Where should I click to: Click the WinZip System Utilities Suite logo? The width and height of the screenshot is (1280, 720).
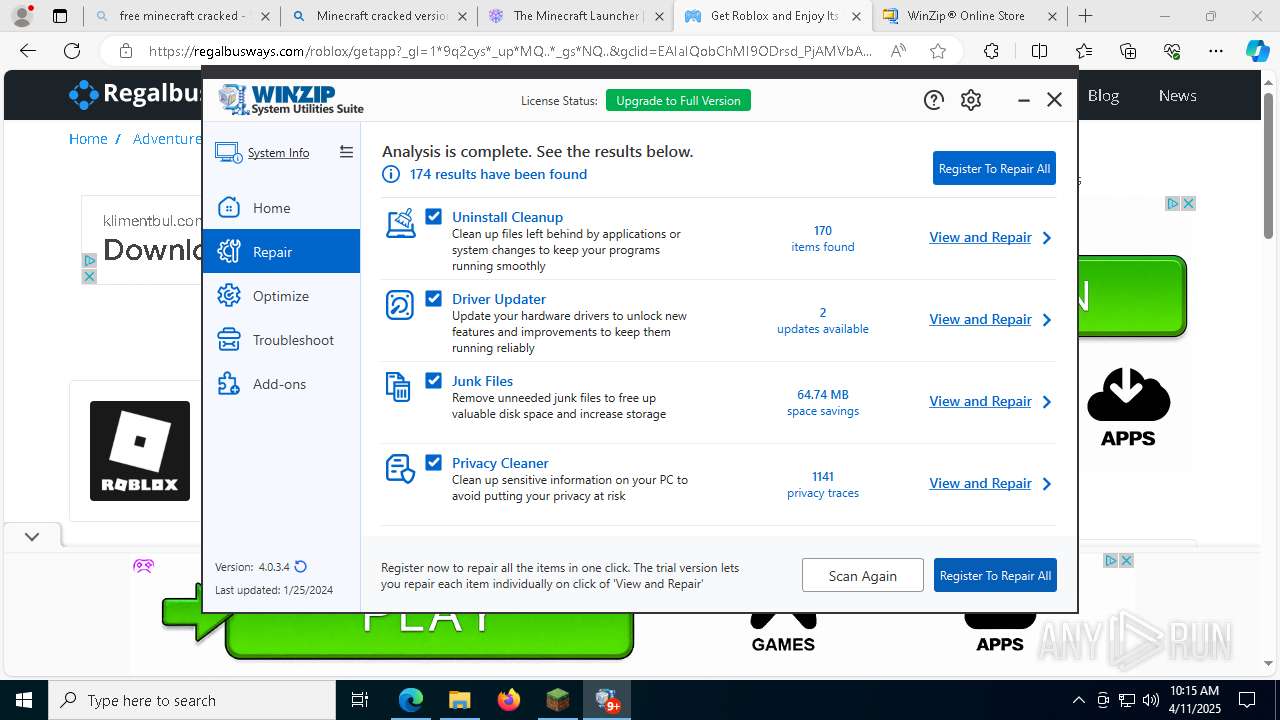(291, 99)
